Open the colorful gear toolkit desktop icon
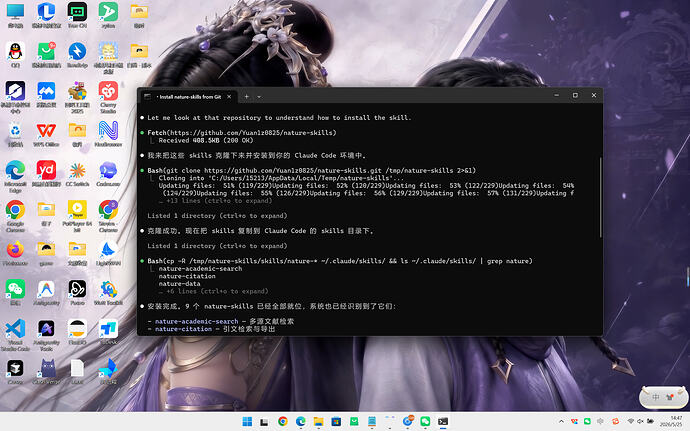 [108, 289]
